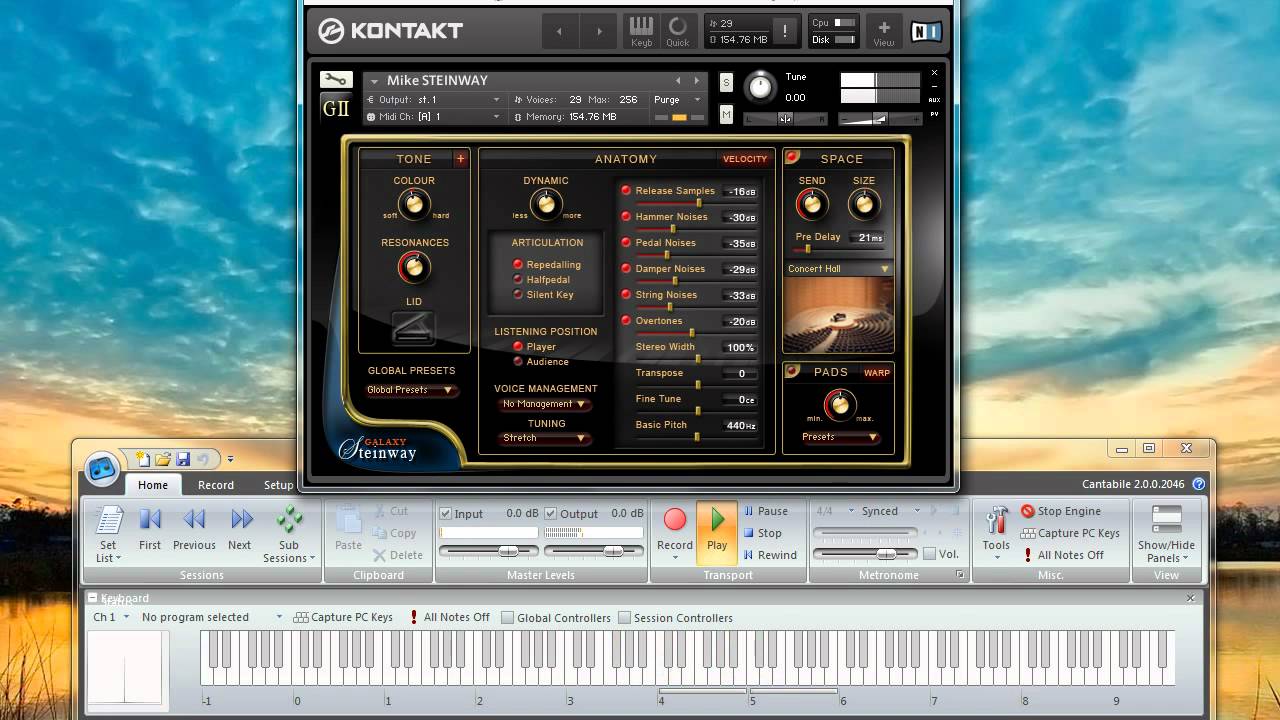Uncheck the Output checkbox
The width and height of the screenshot is (1280, 720).
coord(551,514)
